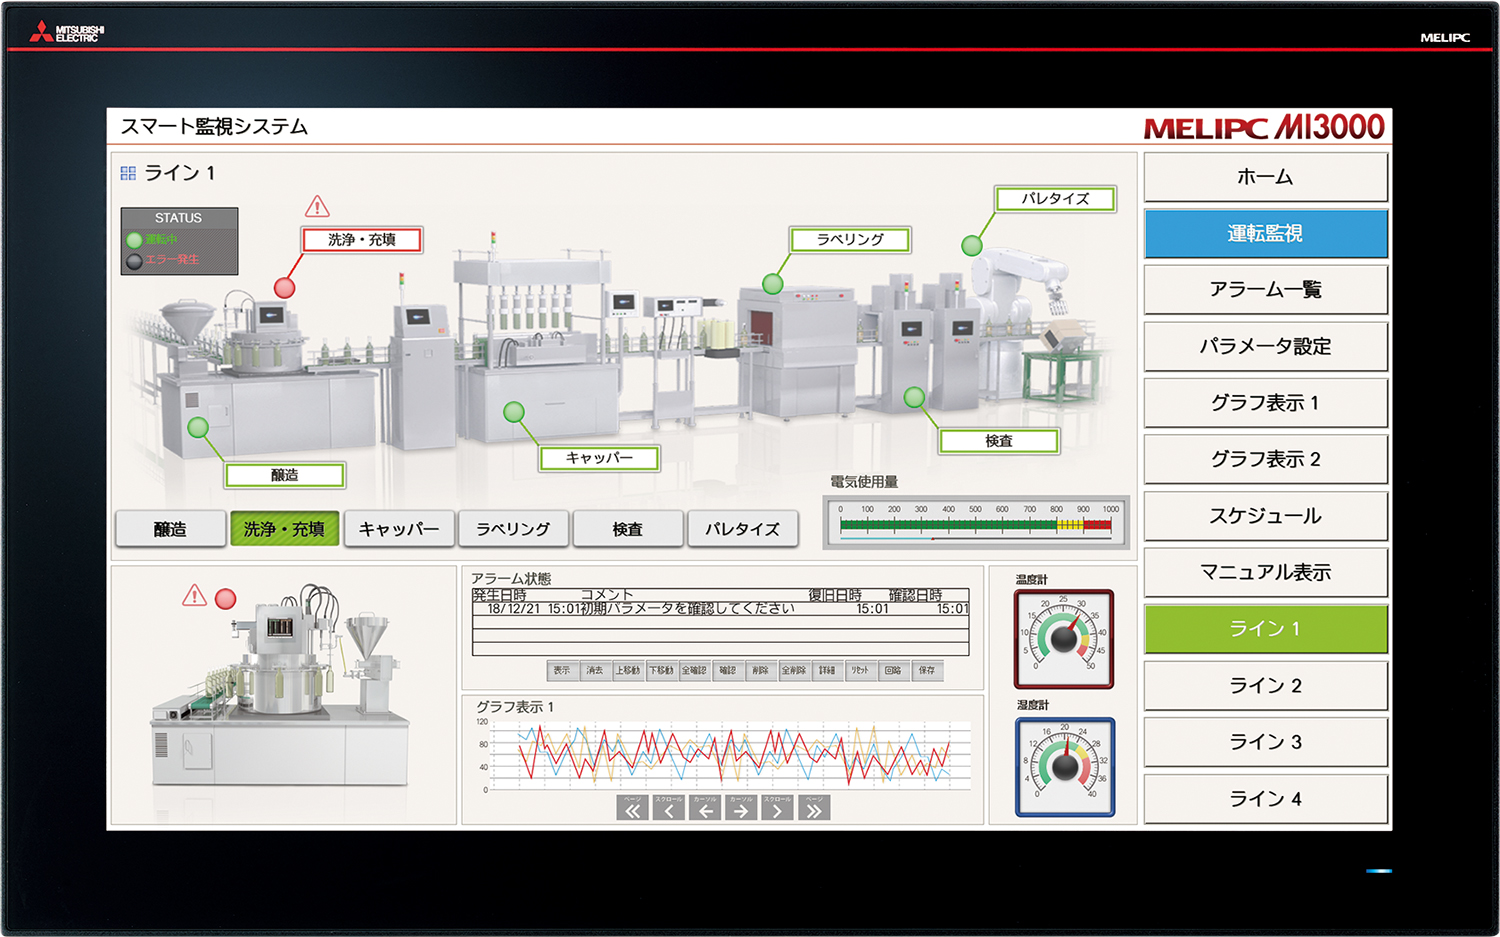Click the 削除 alarm button
Viewport: 1500px width, 937px height.
point(760,670)
